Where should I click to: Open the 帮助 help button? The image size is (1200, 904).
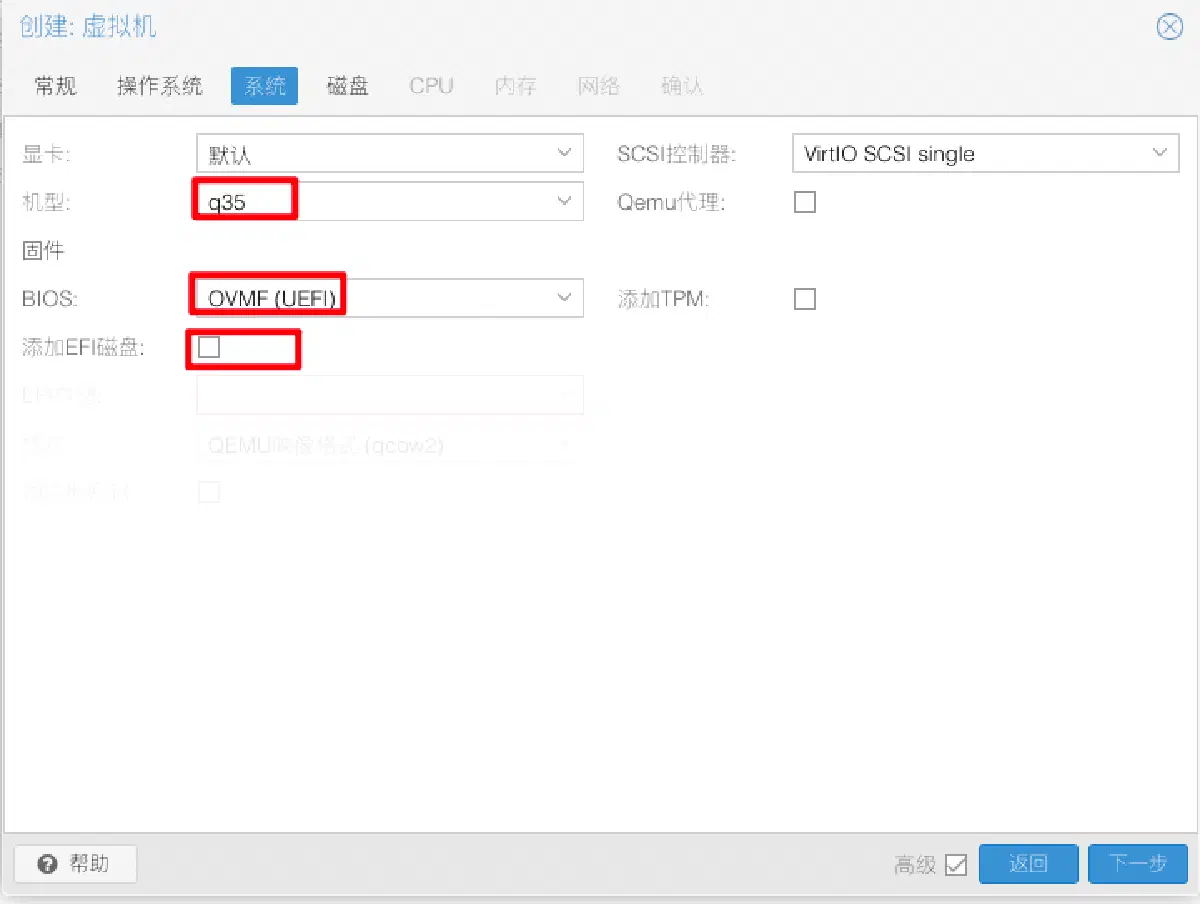(x=75, y=864)
